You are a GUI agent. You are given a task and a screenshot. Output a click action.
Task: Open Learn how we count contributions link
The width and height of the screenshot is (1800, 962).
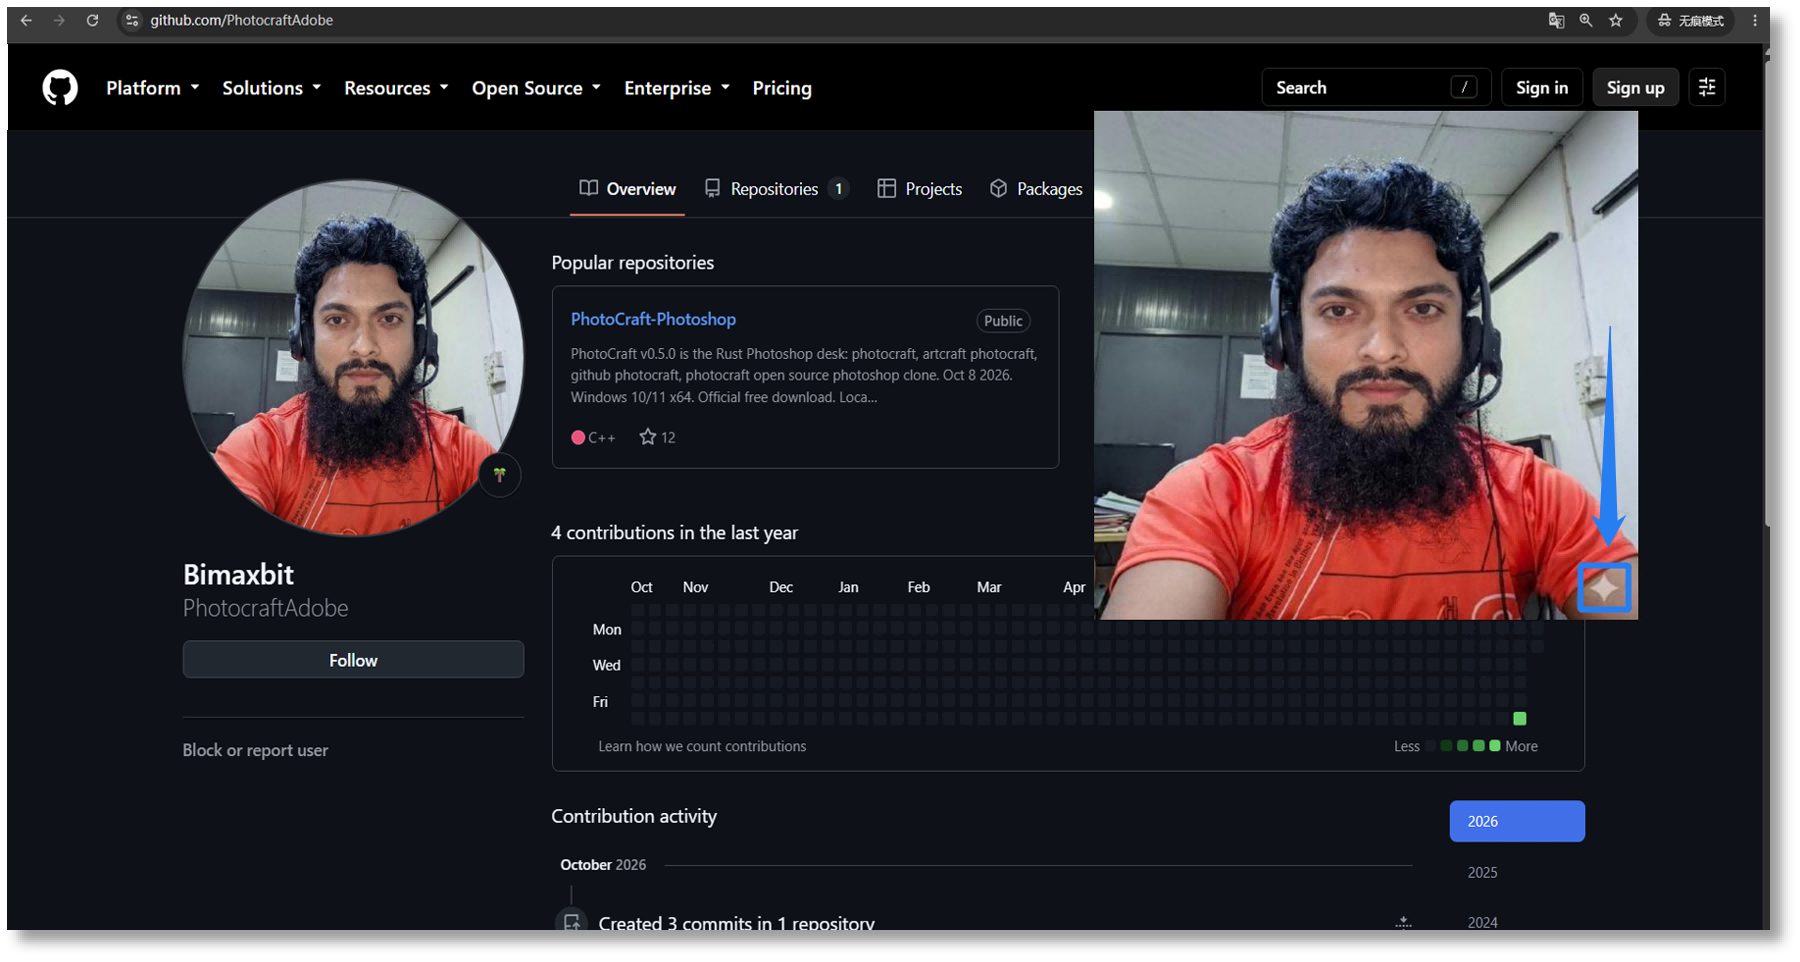[x=702, y=746]
